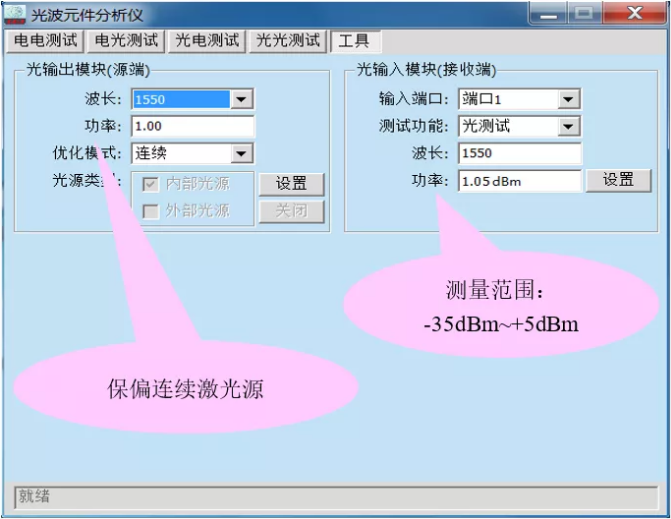Screen dimensions: 671x519
Task: Toggle the 内部光源 checkbox
Action: (x=150, y=184)
